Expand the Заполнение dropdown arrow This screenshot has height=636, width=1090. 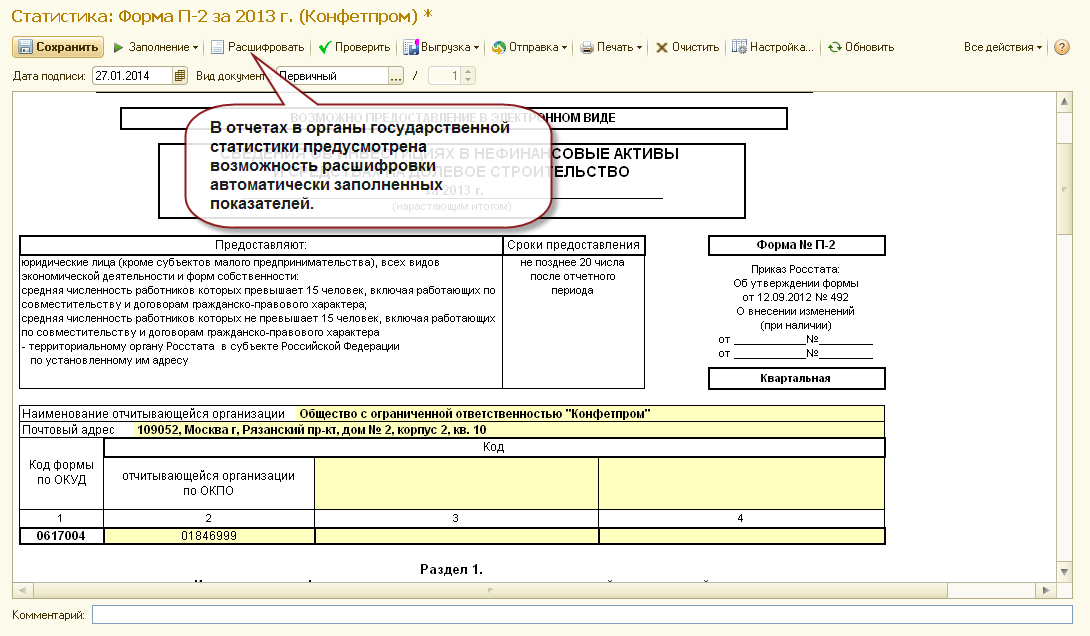(195, 48)
